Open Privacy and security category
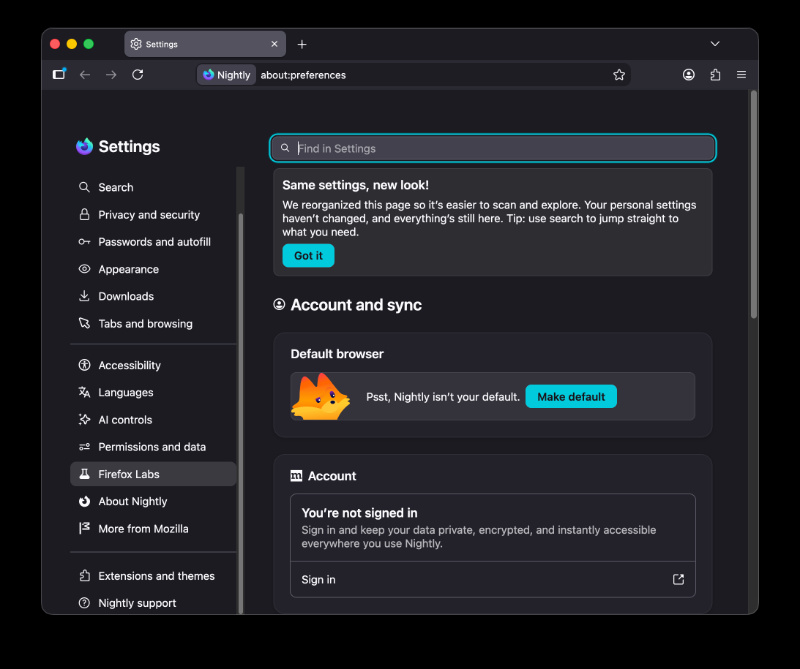The width and height of the screenshot is (800, 669). (153, 215)
